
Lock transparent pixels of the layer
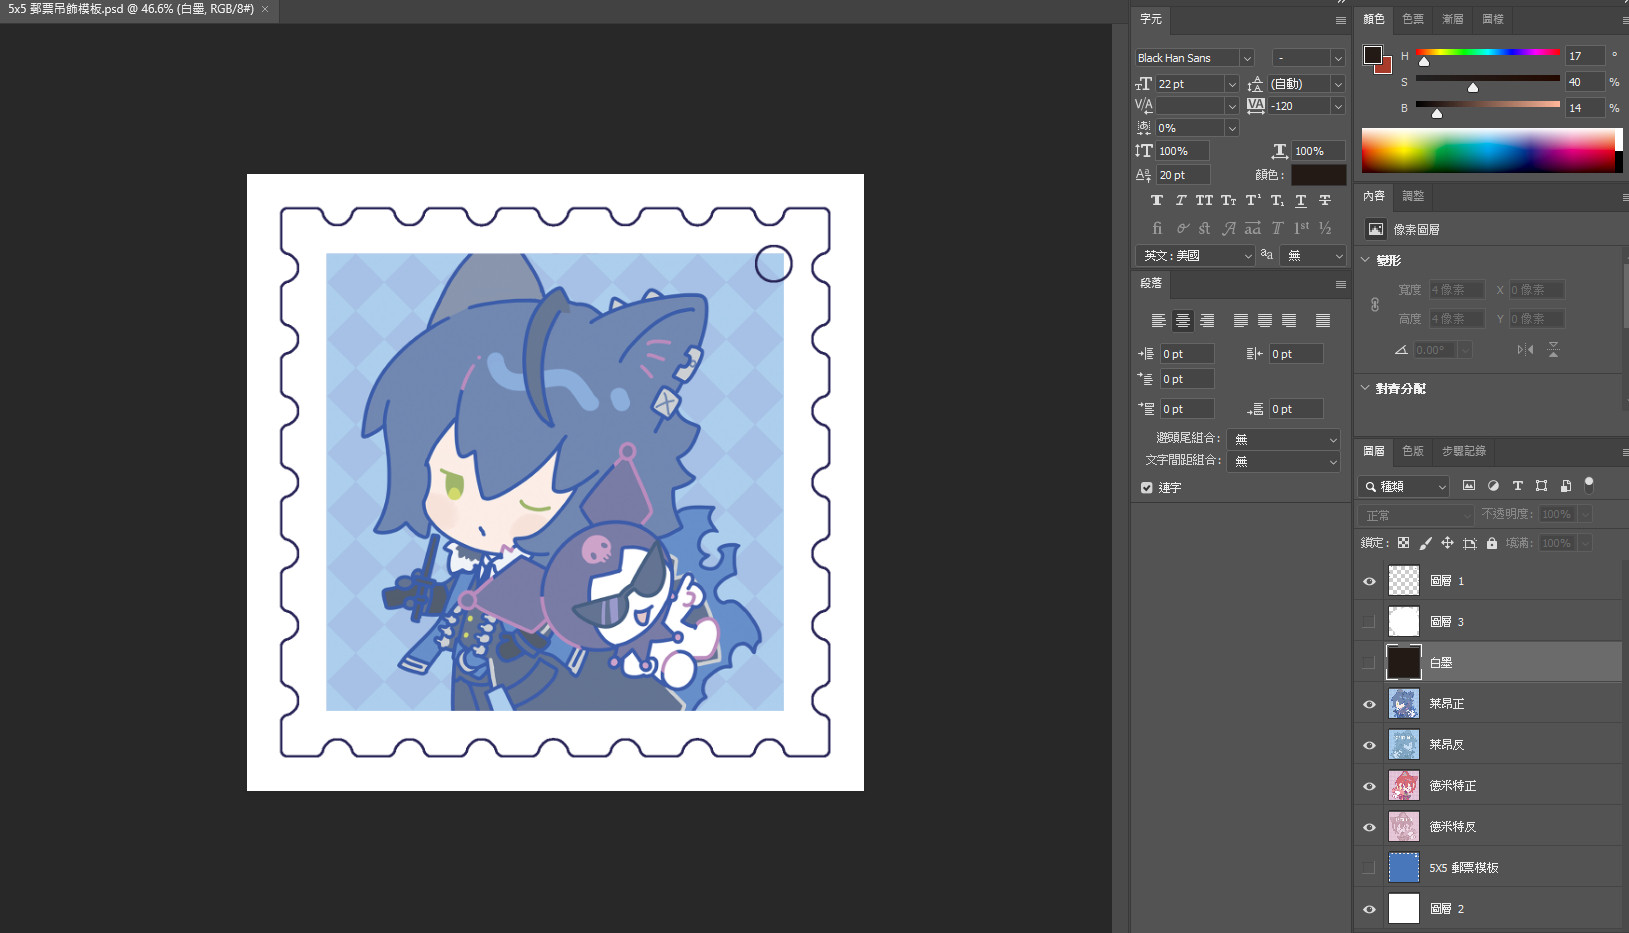click(1403, 543)
